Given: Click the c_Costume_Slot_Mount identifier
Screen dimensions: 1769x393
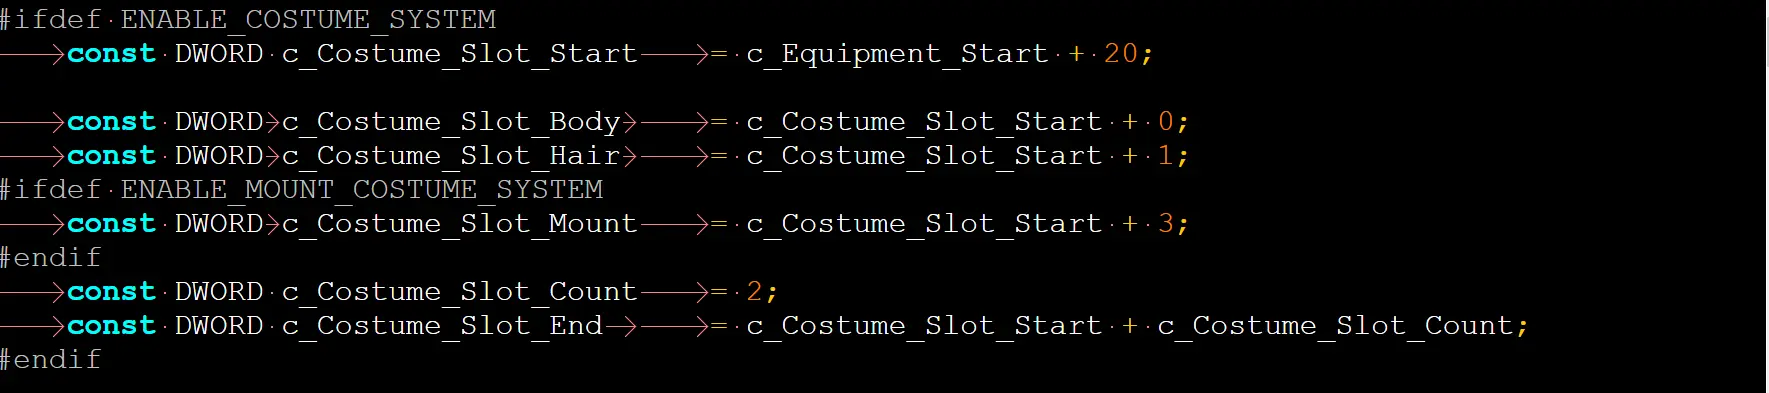Looking at the screenshot, I should coord(460,224).
